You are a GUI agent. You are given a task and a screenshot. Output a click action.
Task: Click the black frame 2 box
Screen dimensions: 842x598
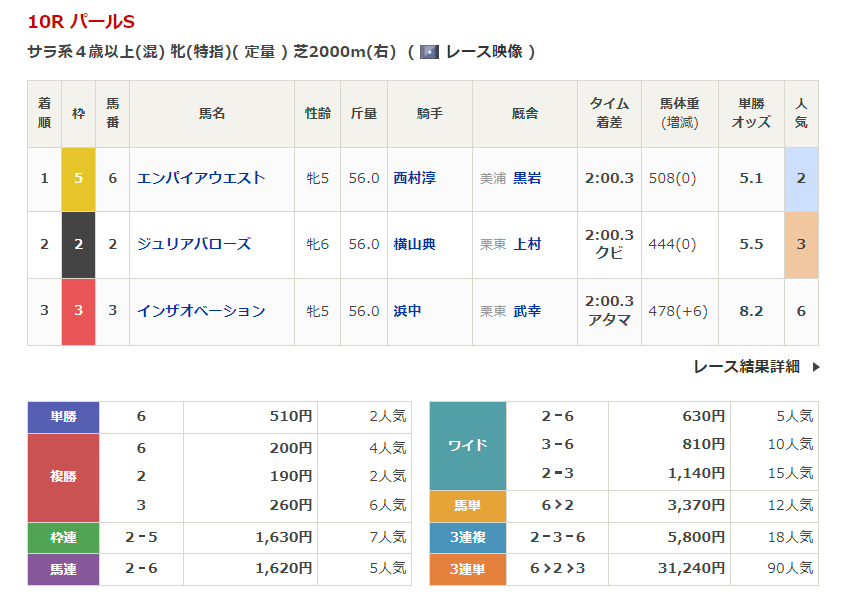coord(79,244)
